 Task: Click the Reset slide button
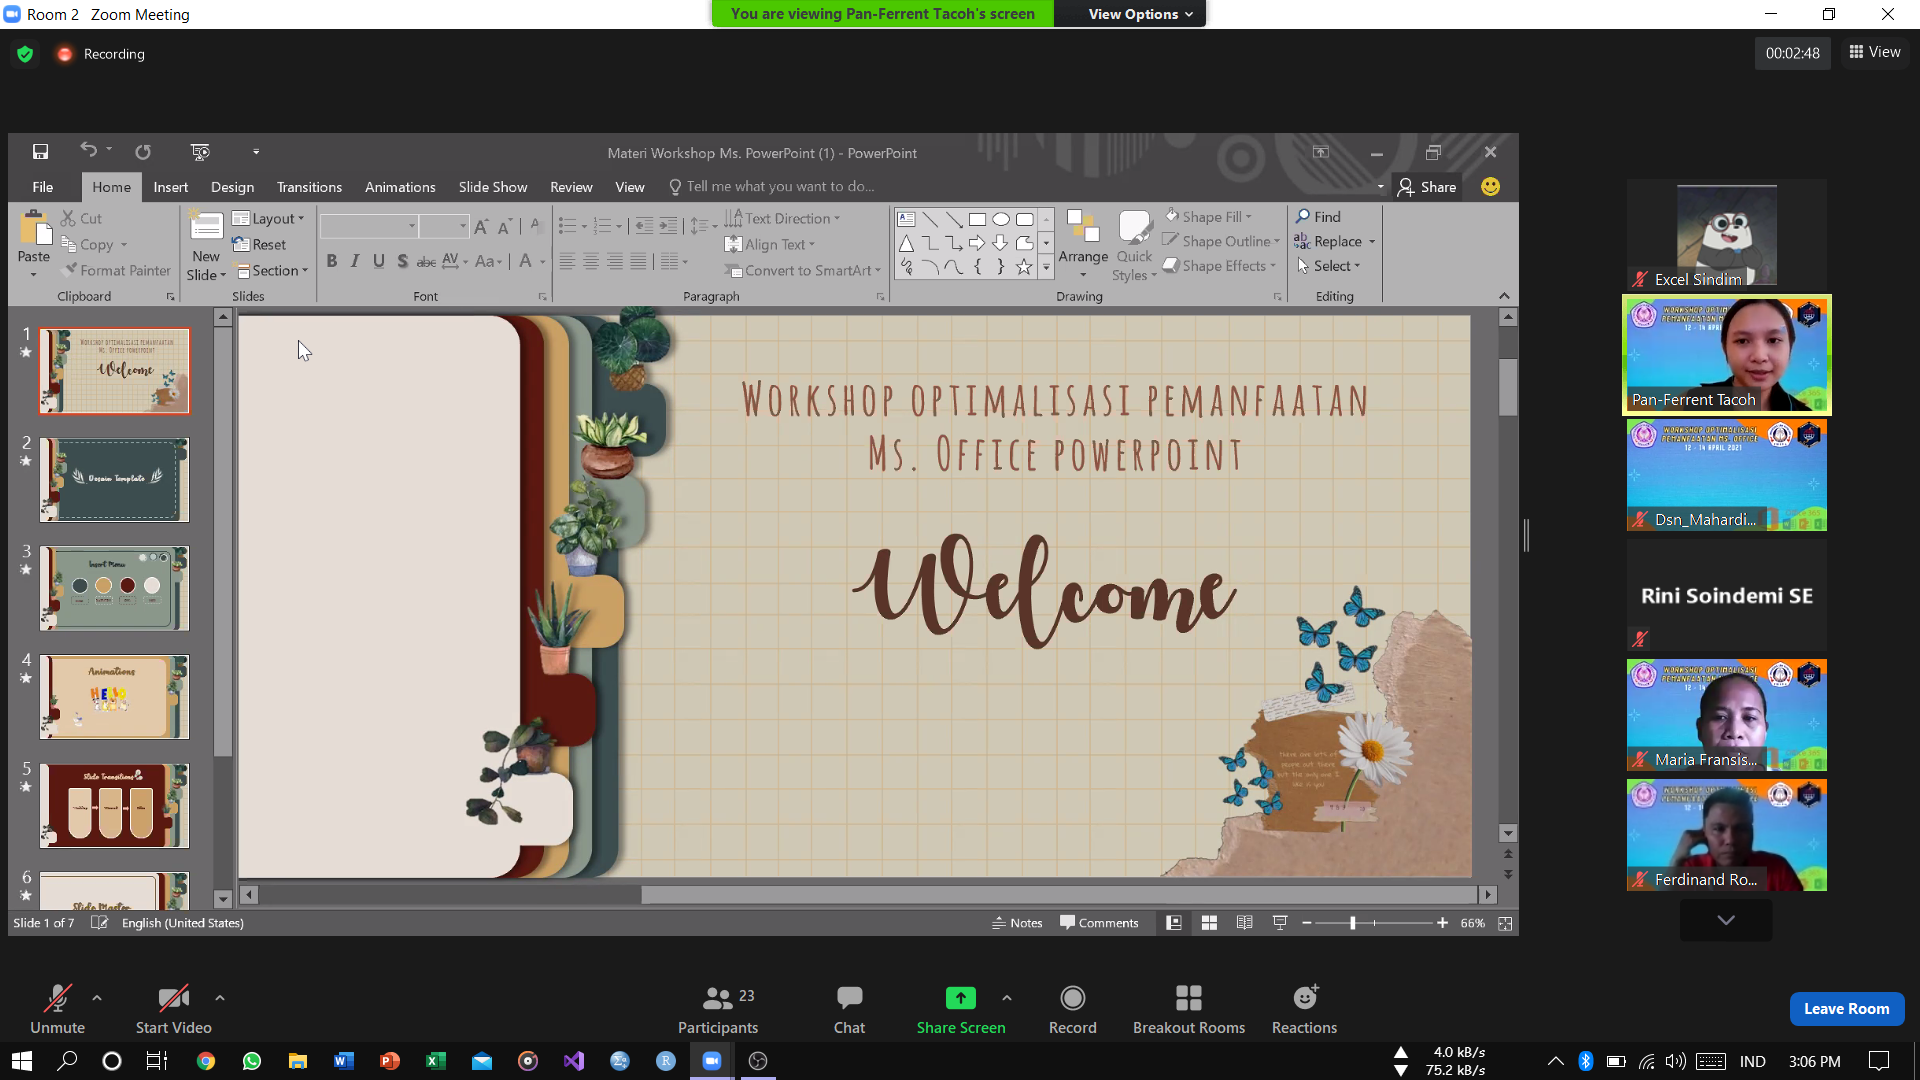pos(260,244)
